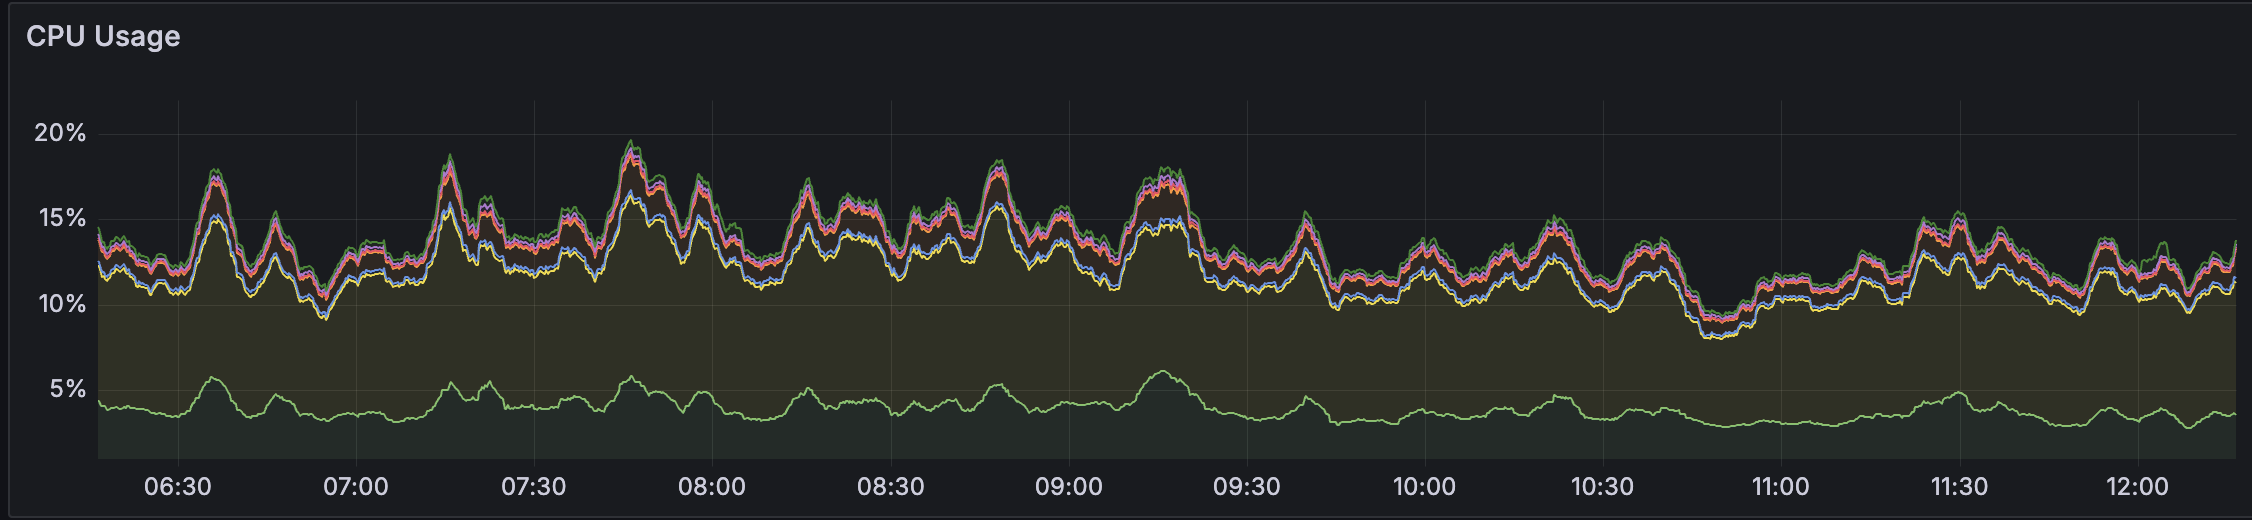Screen dimensions: 2252x520
Task: Select the 07:30 tick on time axis
Action: [534, 487]
